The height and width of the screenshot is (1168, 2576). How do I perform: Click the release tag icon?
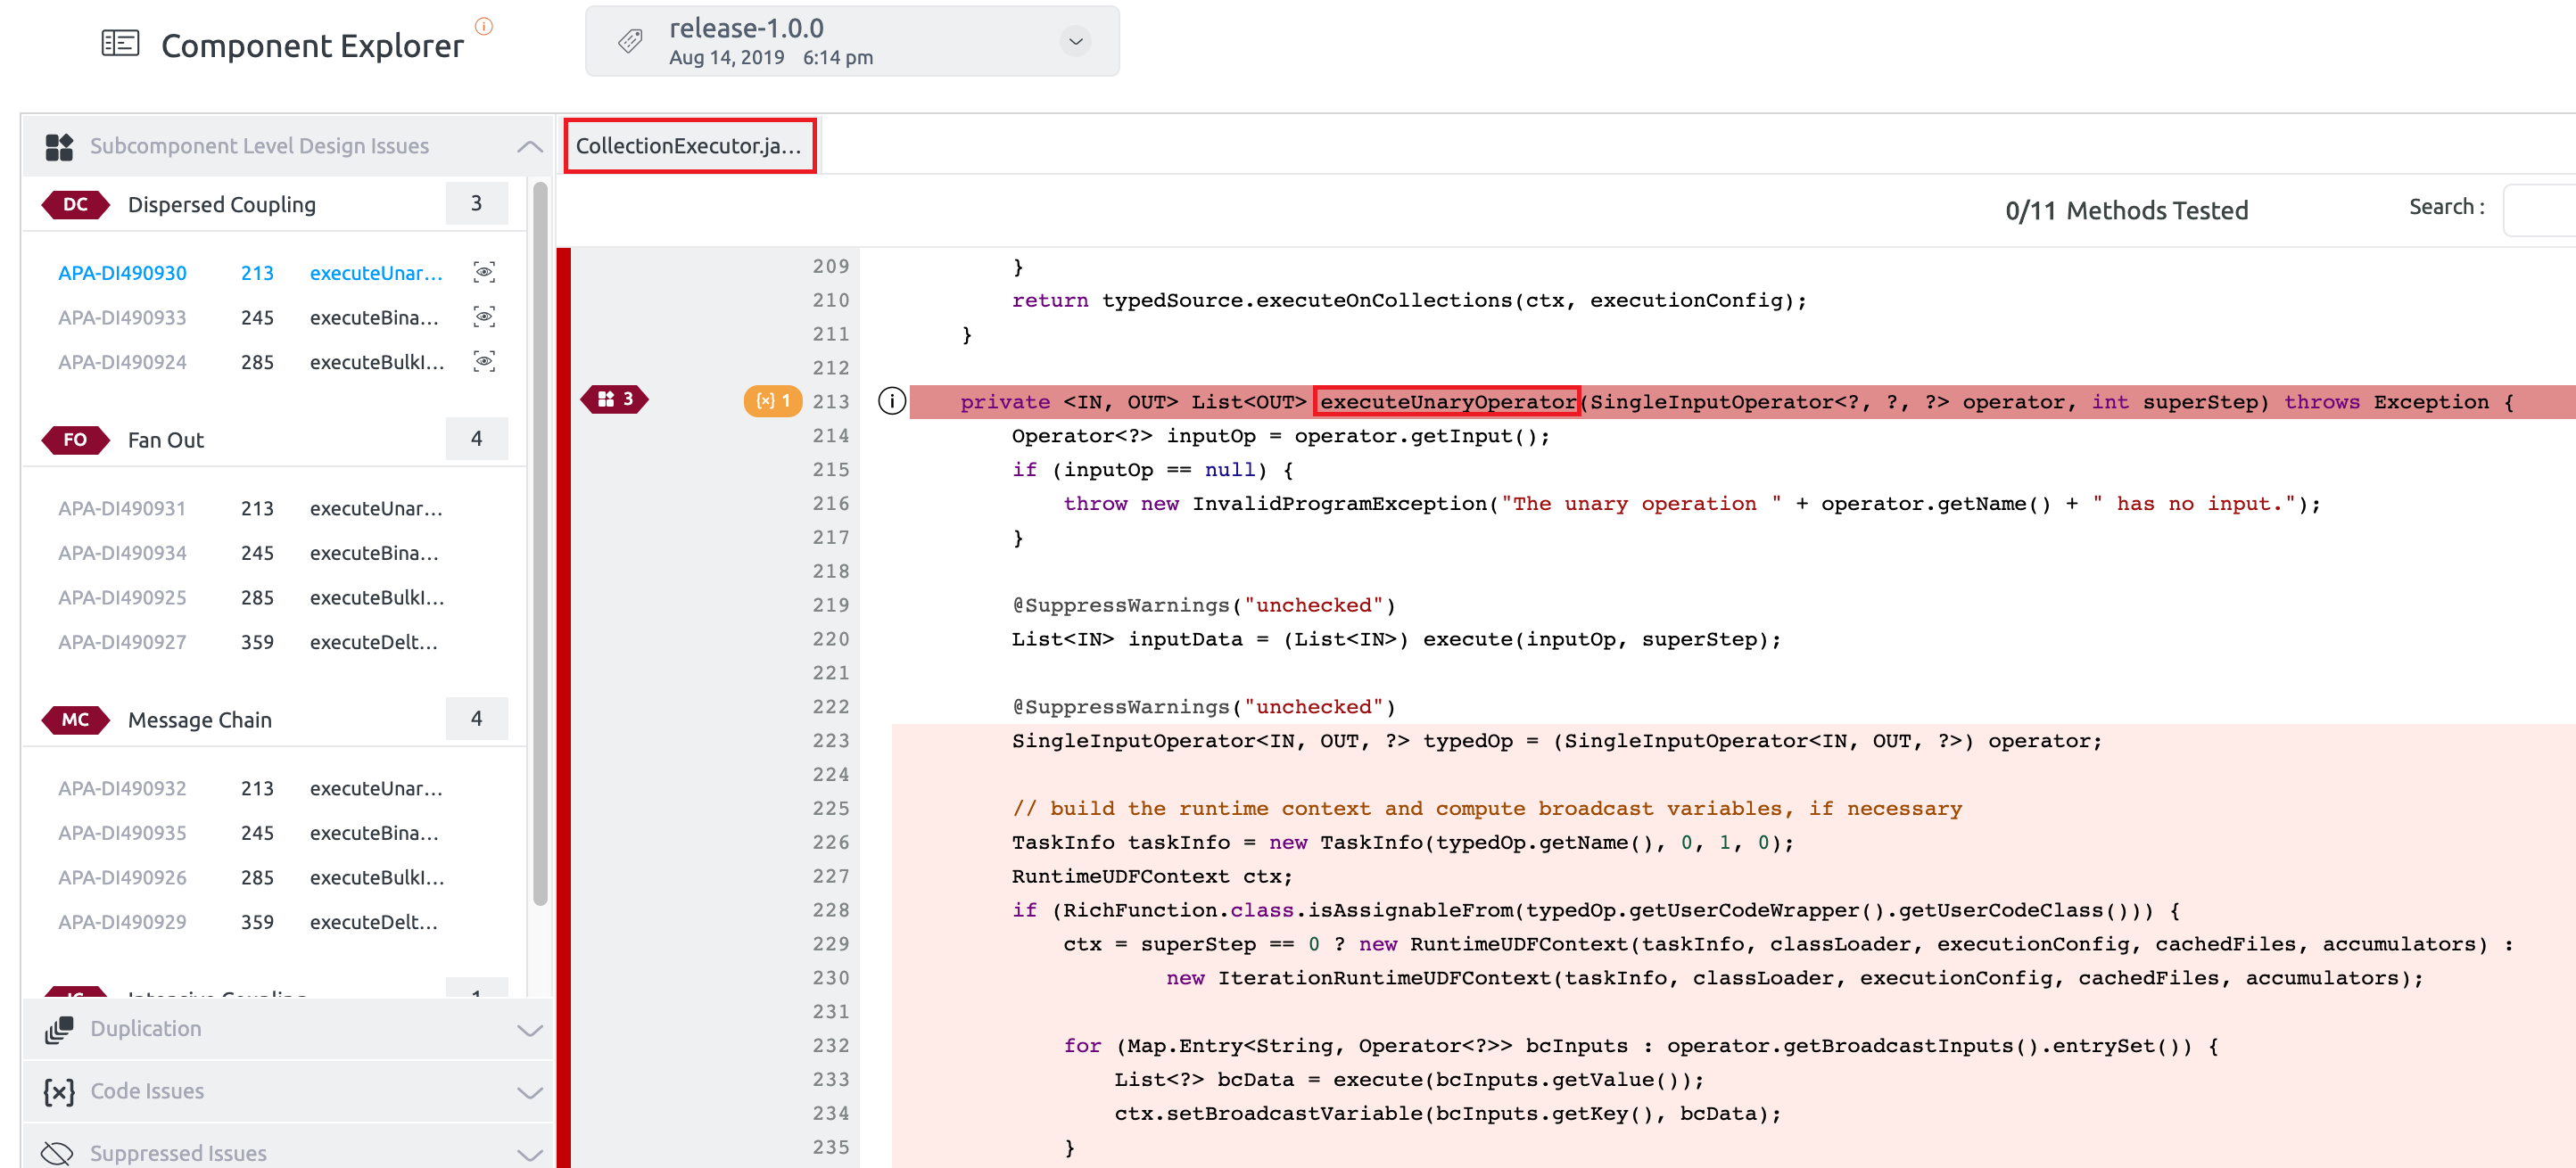630,41
